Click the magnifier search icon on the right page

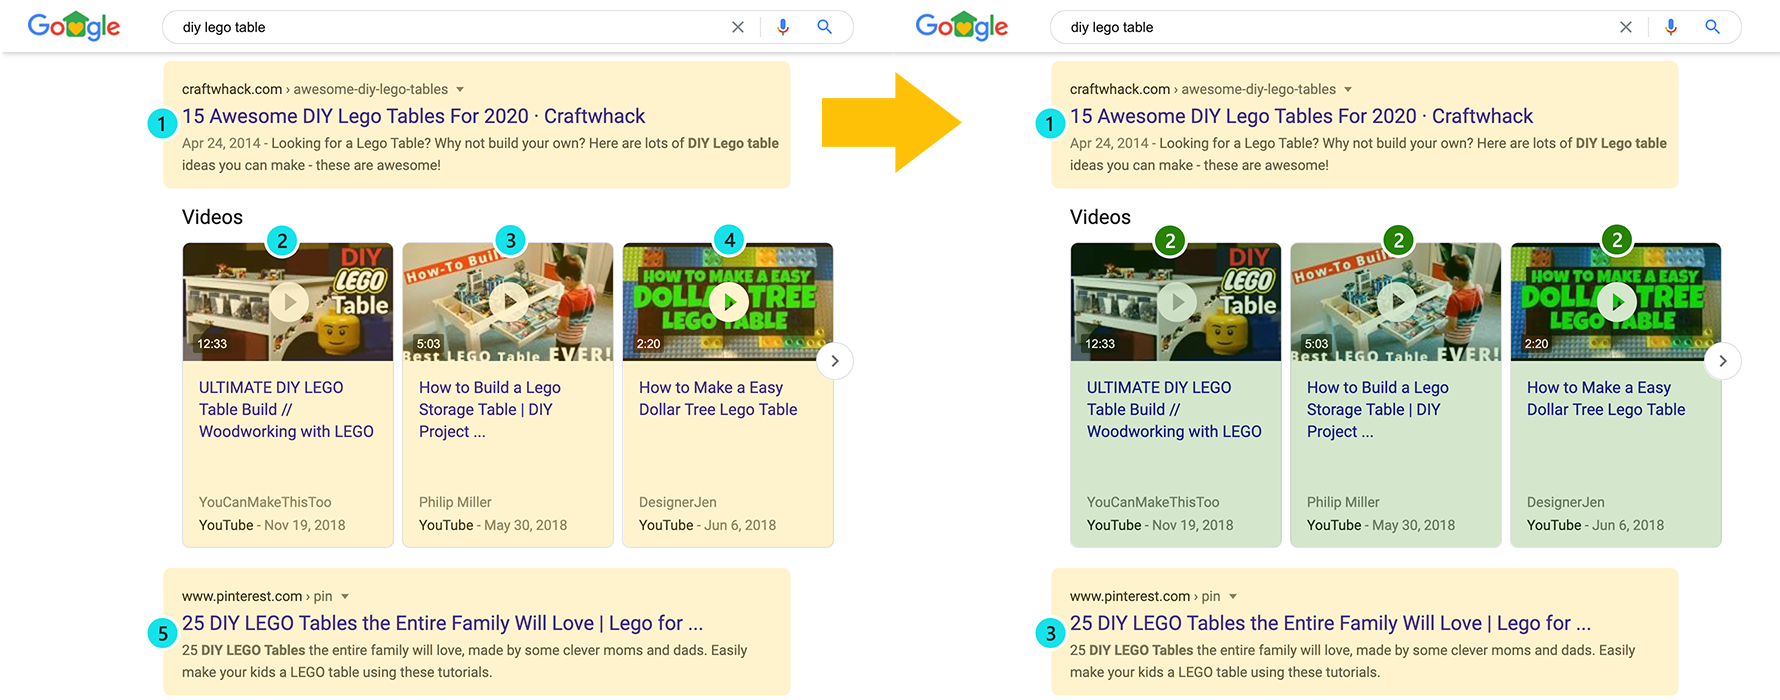(x=1713, y=27)
